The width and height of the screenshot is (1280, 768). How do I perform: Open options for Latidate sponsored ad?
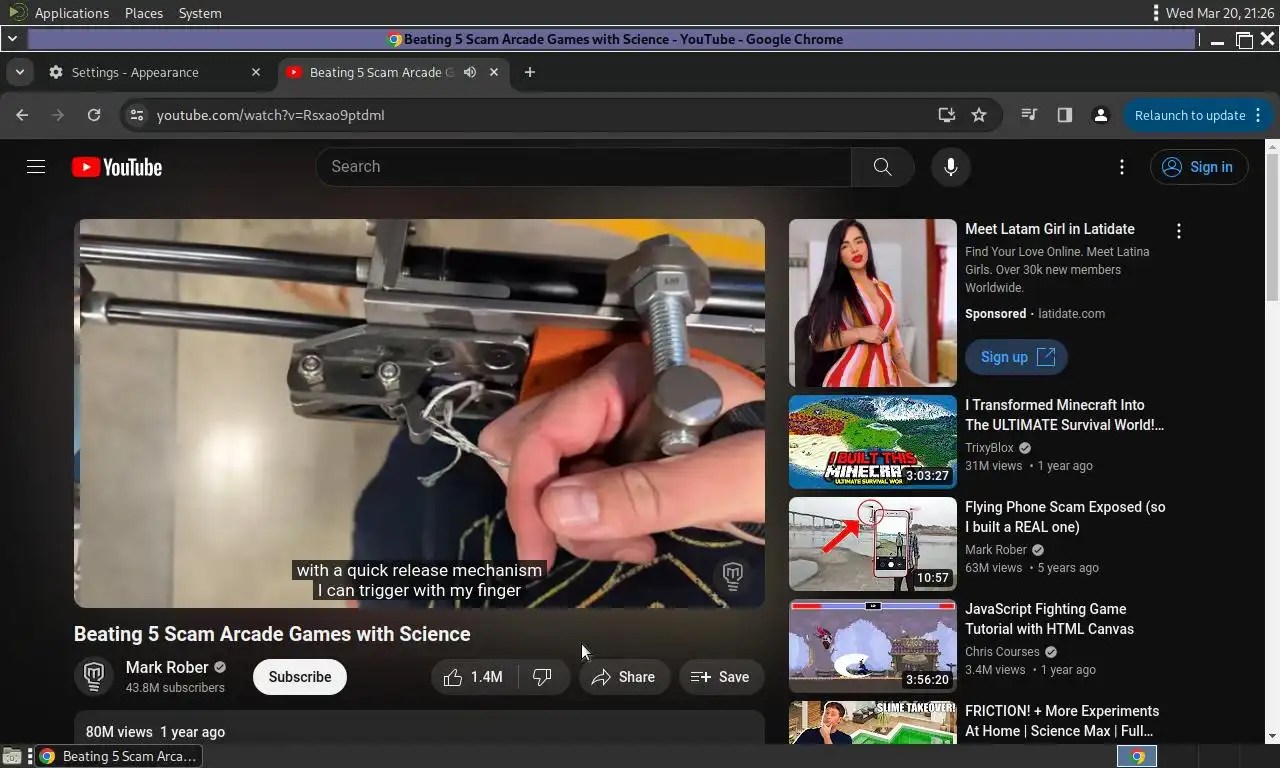1179,231
